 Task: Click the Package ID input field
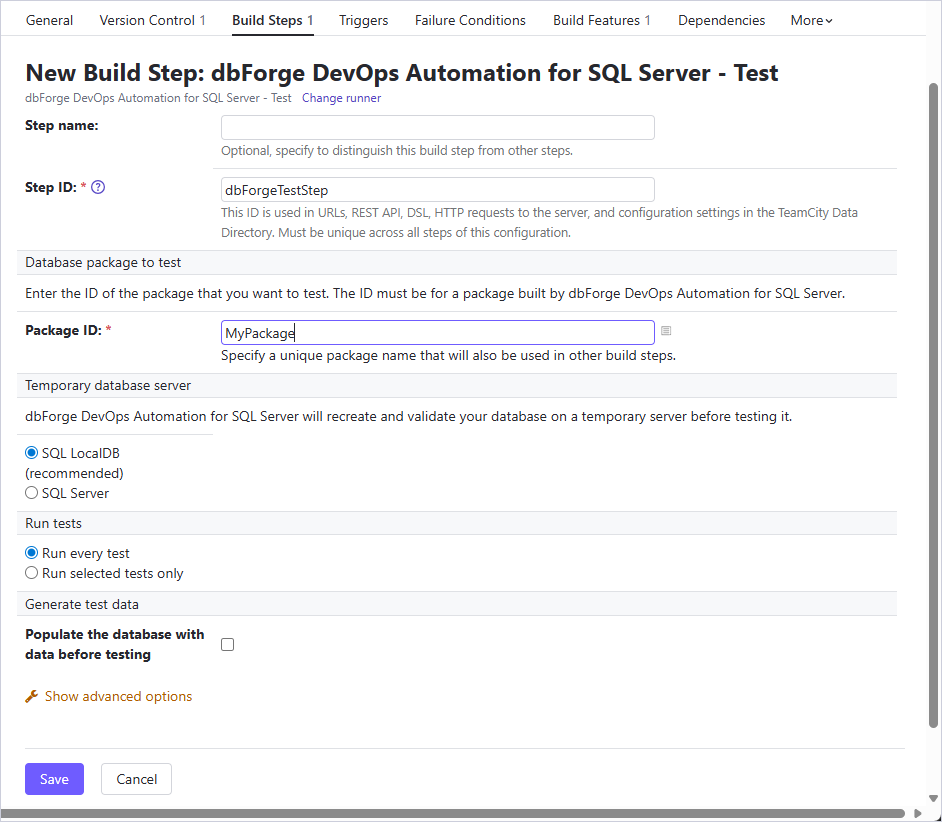(437, 332)
